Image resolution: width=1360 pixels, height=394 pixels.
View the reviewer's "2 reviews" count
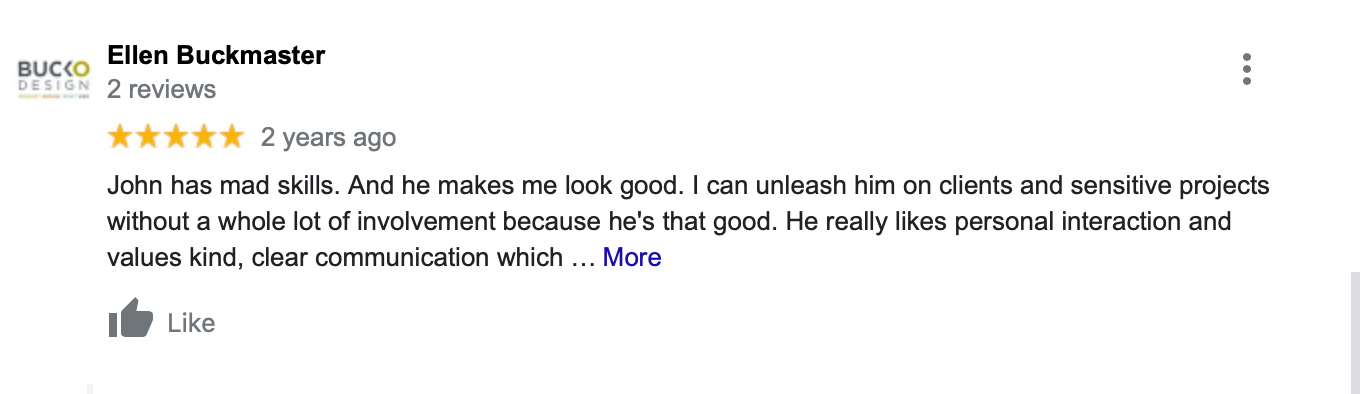pyautogui.click(x=162, y=89)
